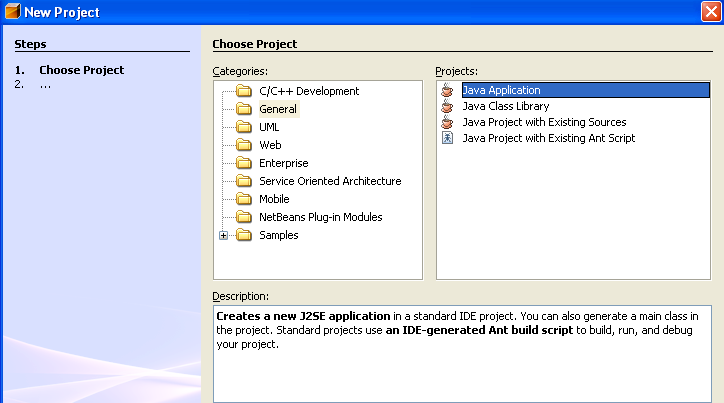Expand the Samples category node
This screenshot has width=724, height=403.
(x=223, y=235)
